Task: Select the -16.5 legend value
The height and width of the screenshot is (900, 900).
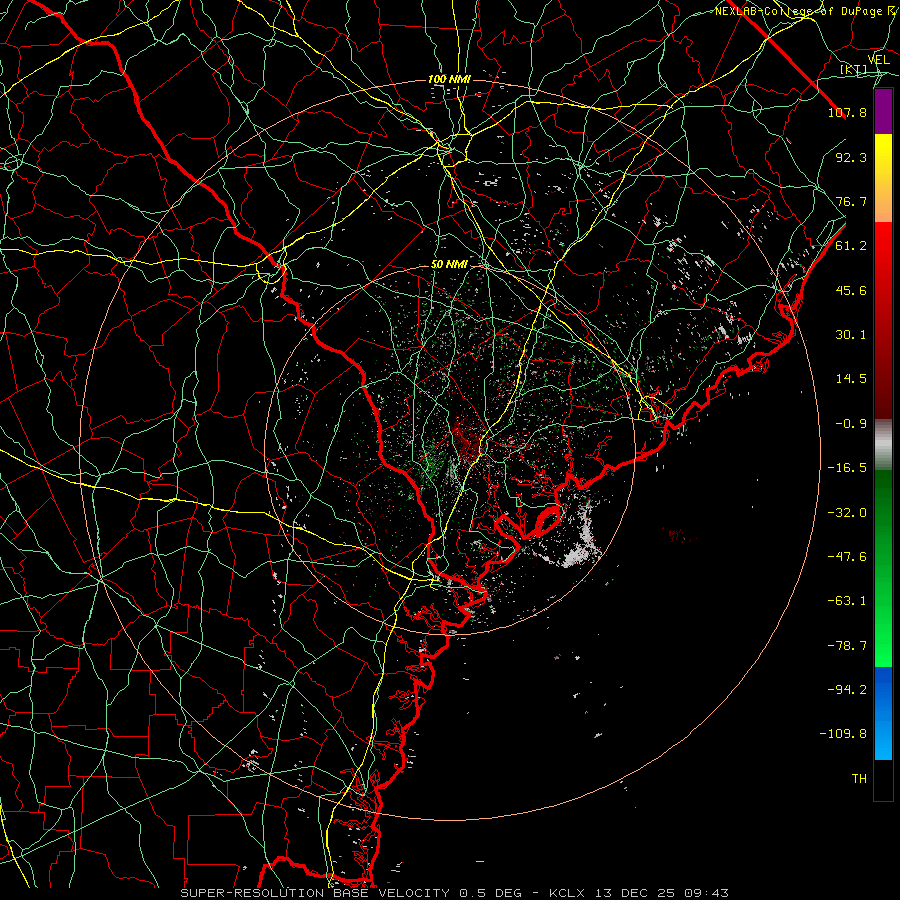Action: coord(847,468)
